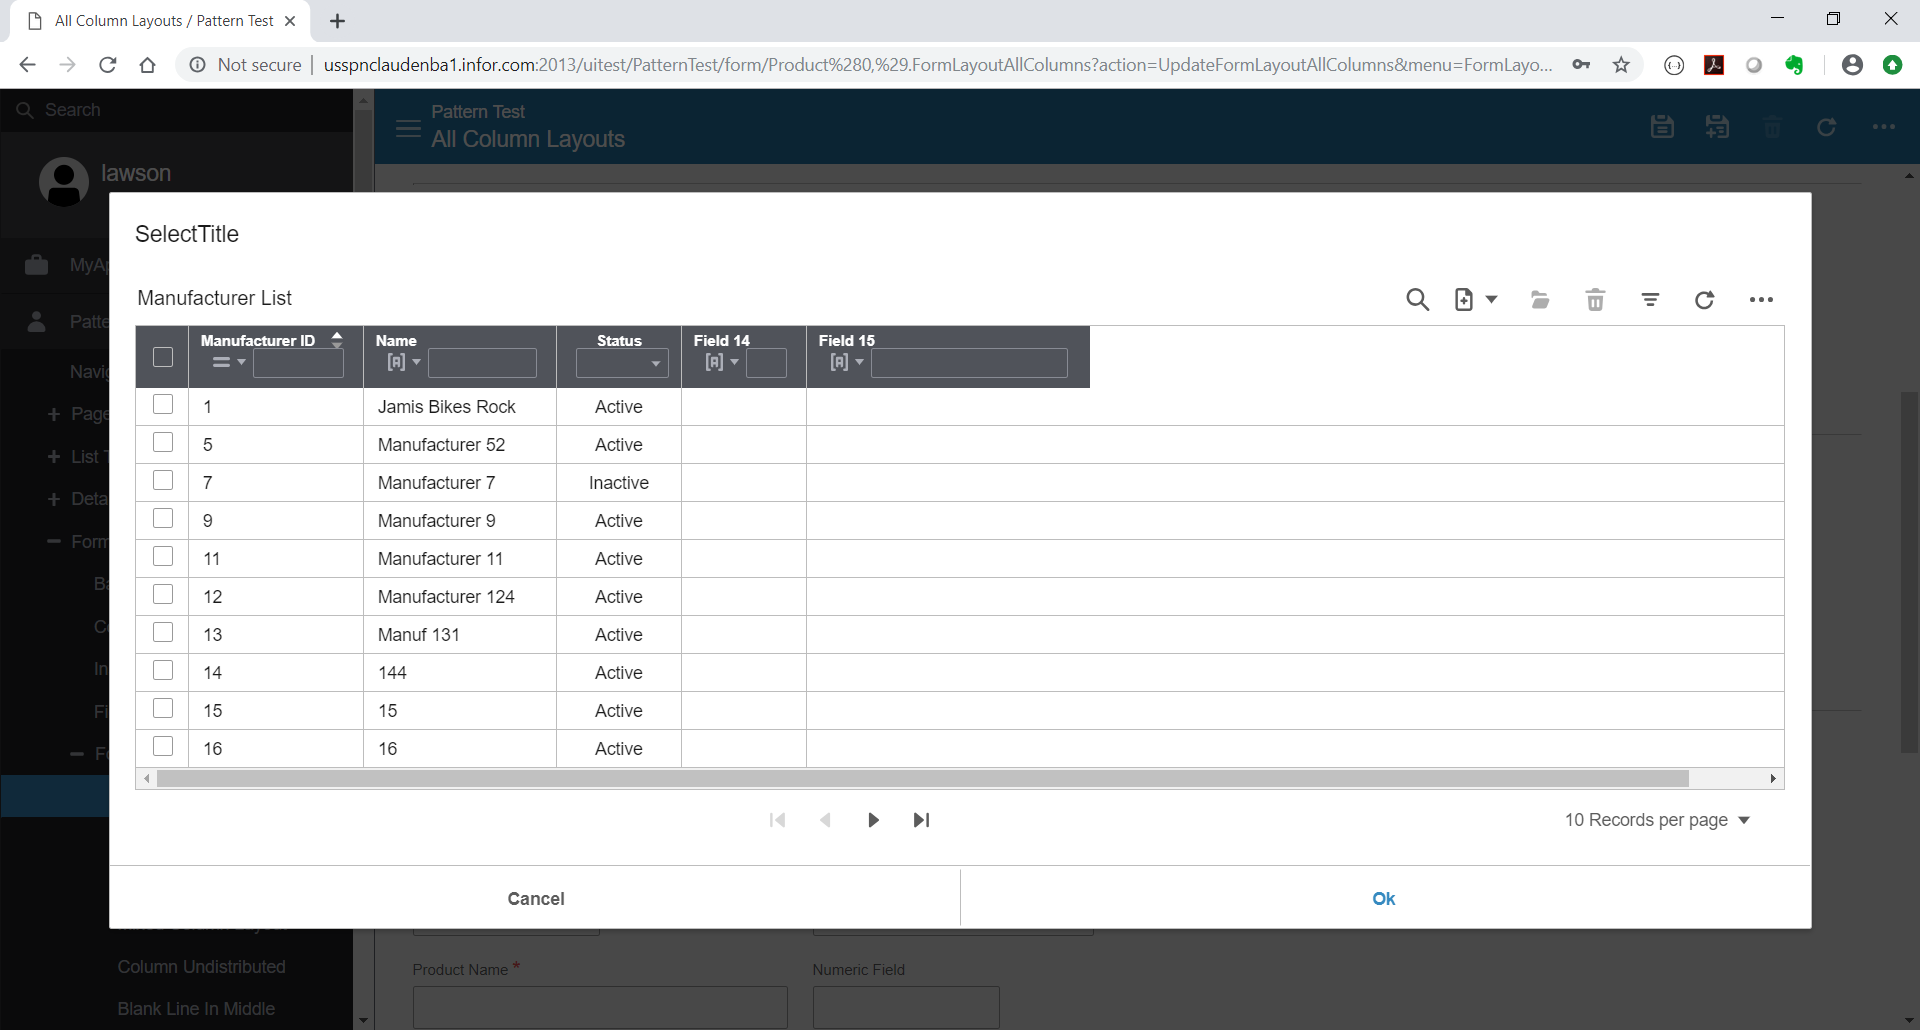1920x1030 pixels.
Task: Open the browser profile icon
Action: pos(1852,65)
